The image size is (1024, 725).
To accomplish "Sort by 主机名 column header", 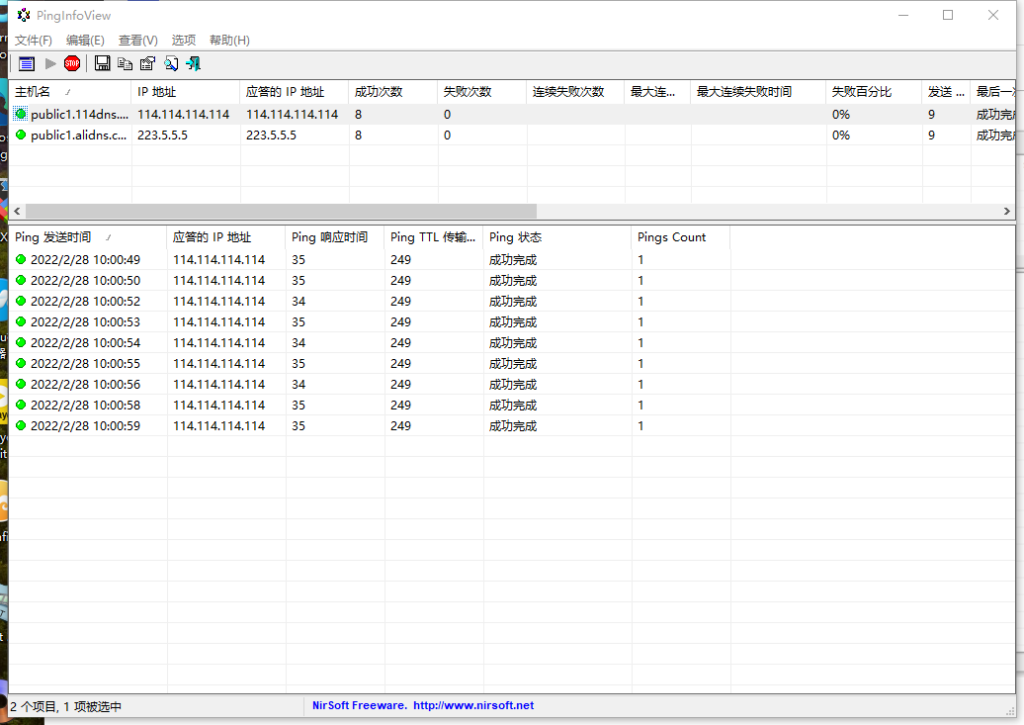I will point(70,92).
